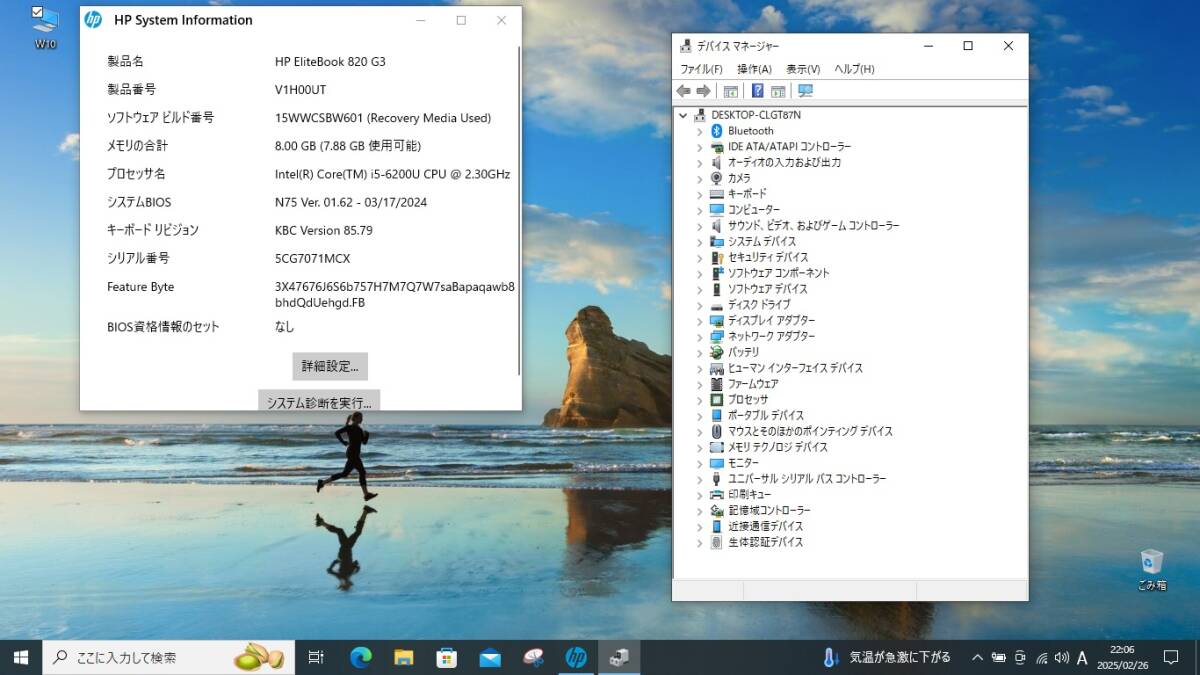Image resolution: width=1200 pixels, height=675 pixels.
Task: Show hidden system tray icons chevron
Action: (977, 658)
